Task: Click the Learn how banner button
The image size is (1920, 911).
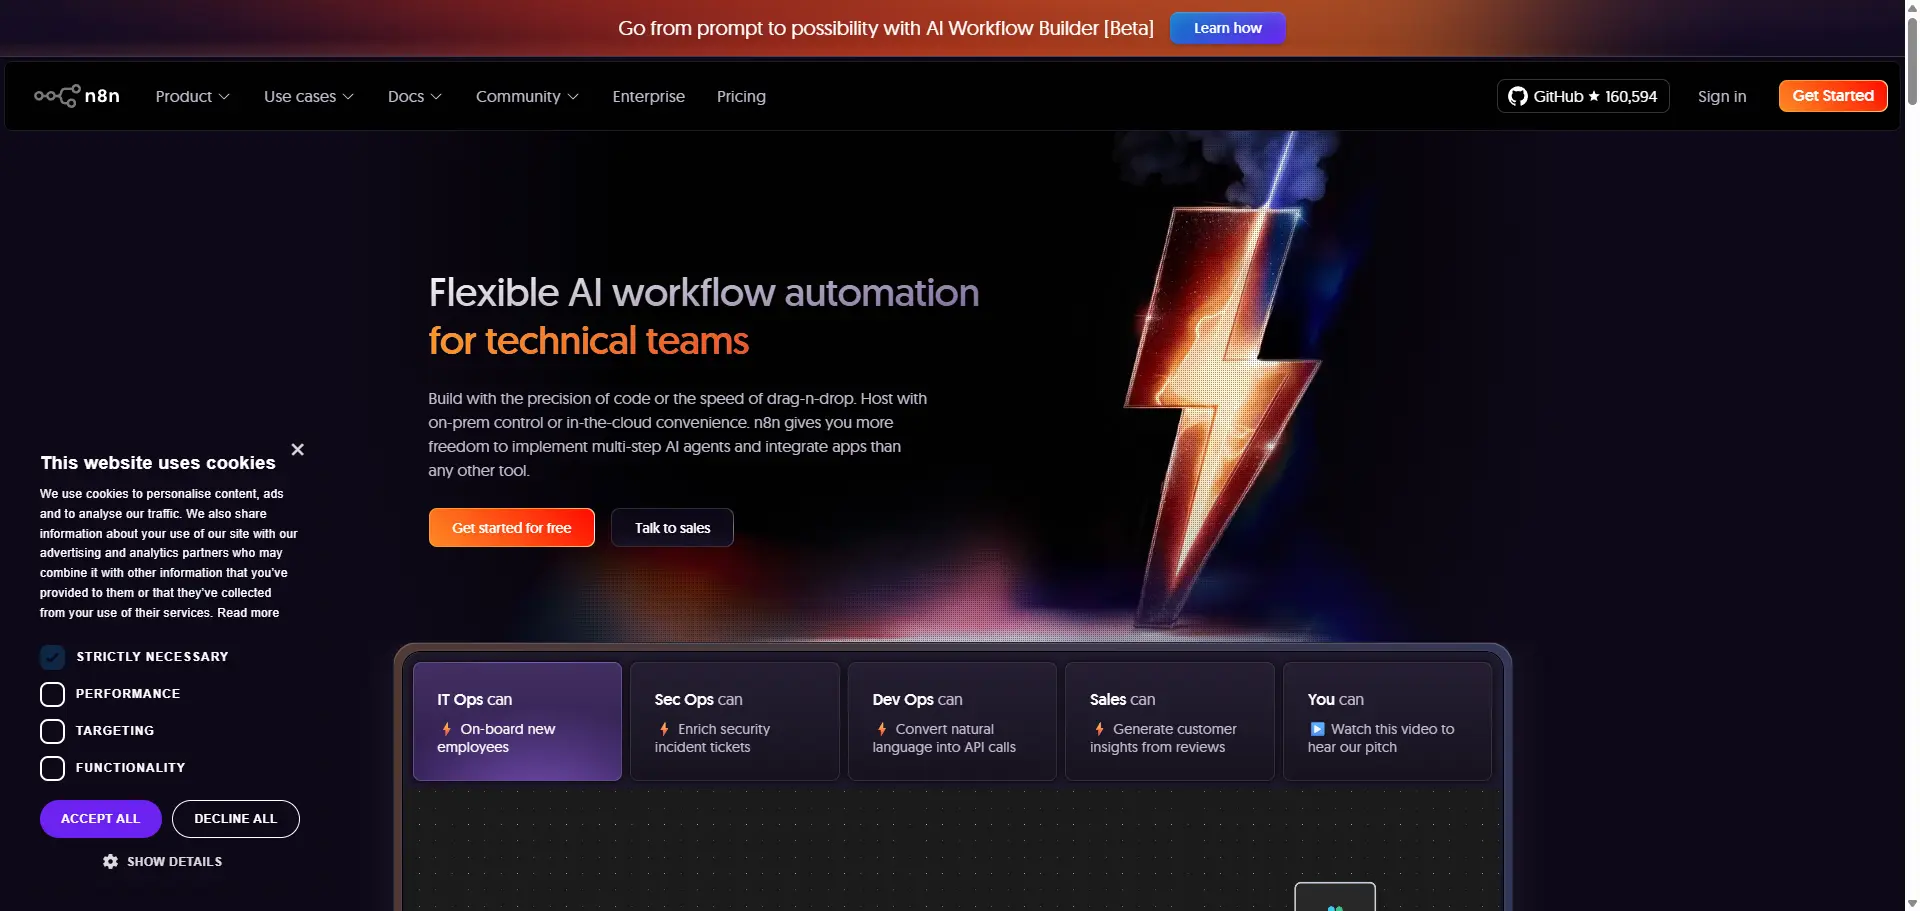Action: point(1228,28)
